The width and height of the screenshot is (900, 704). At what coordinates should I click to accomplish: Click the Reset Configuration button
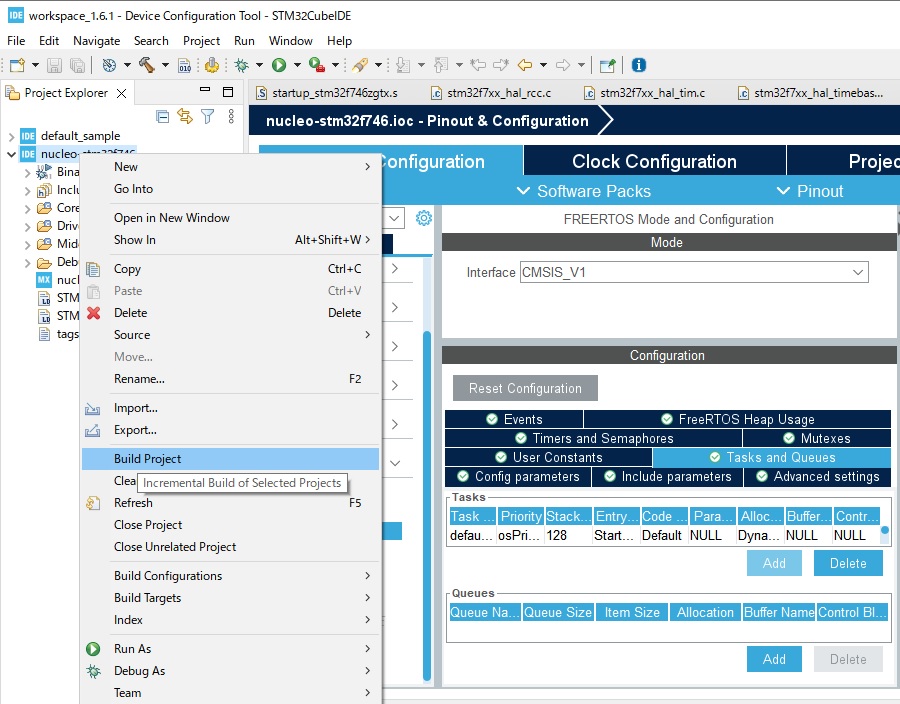(525, 388)
